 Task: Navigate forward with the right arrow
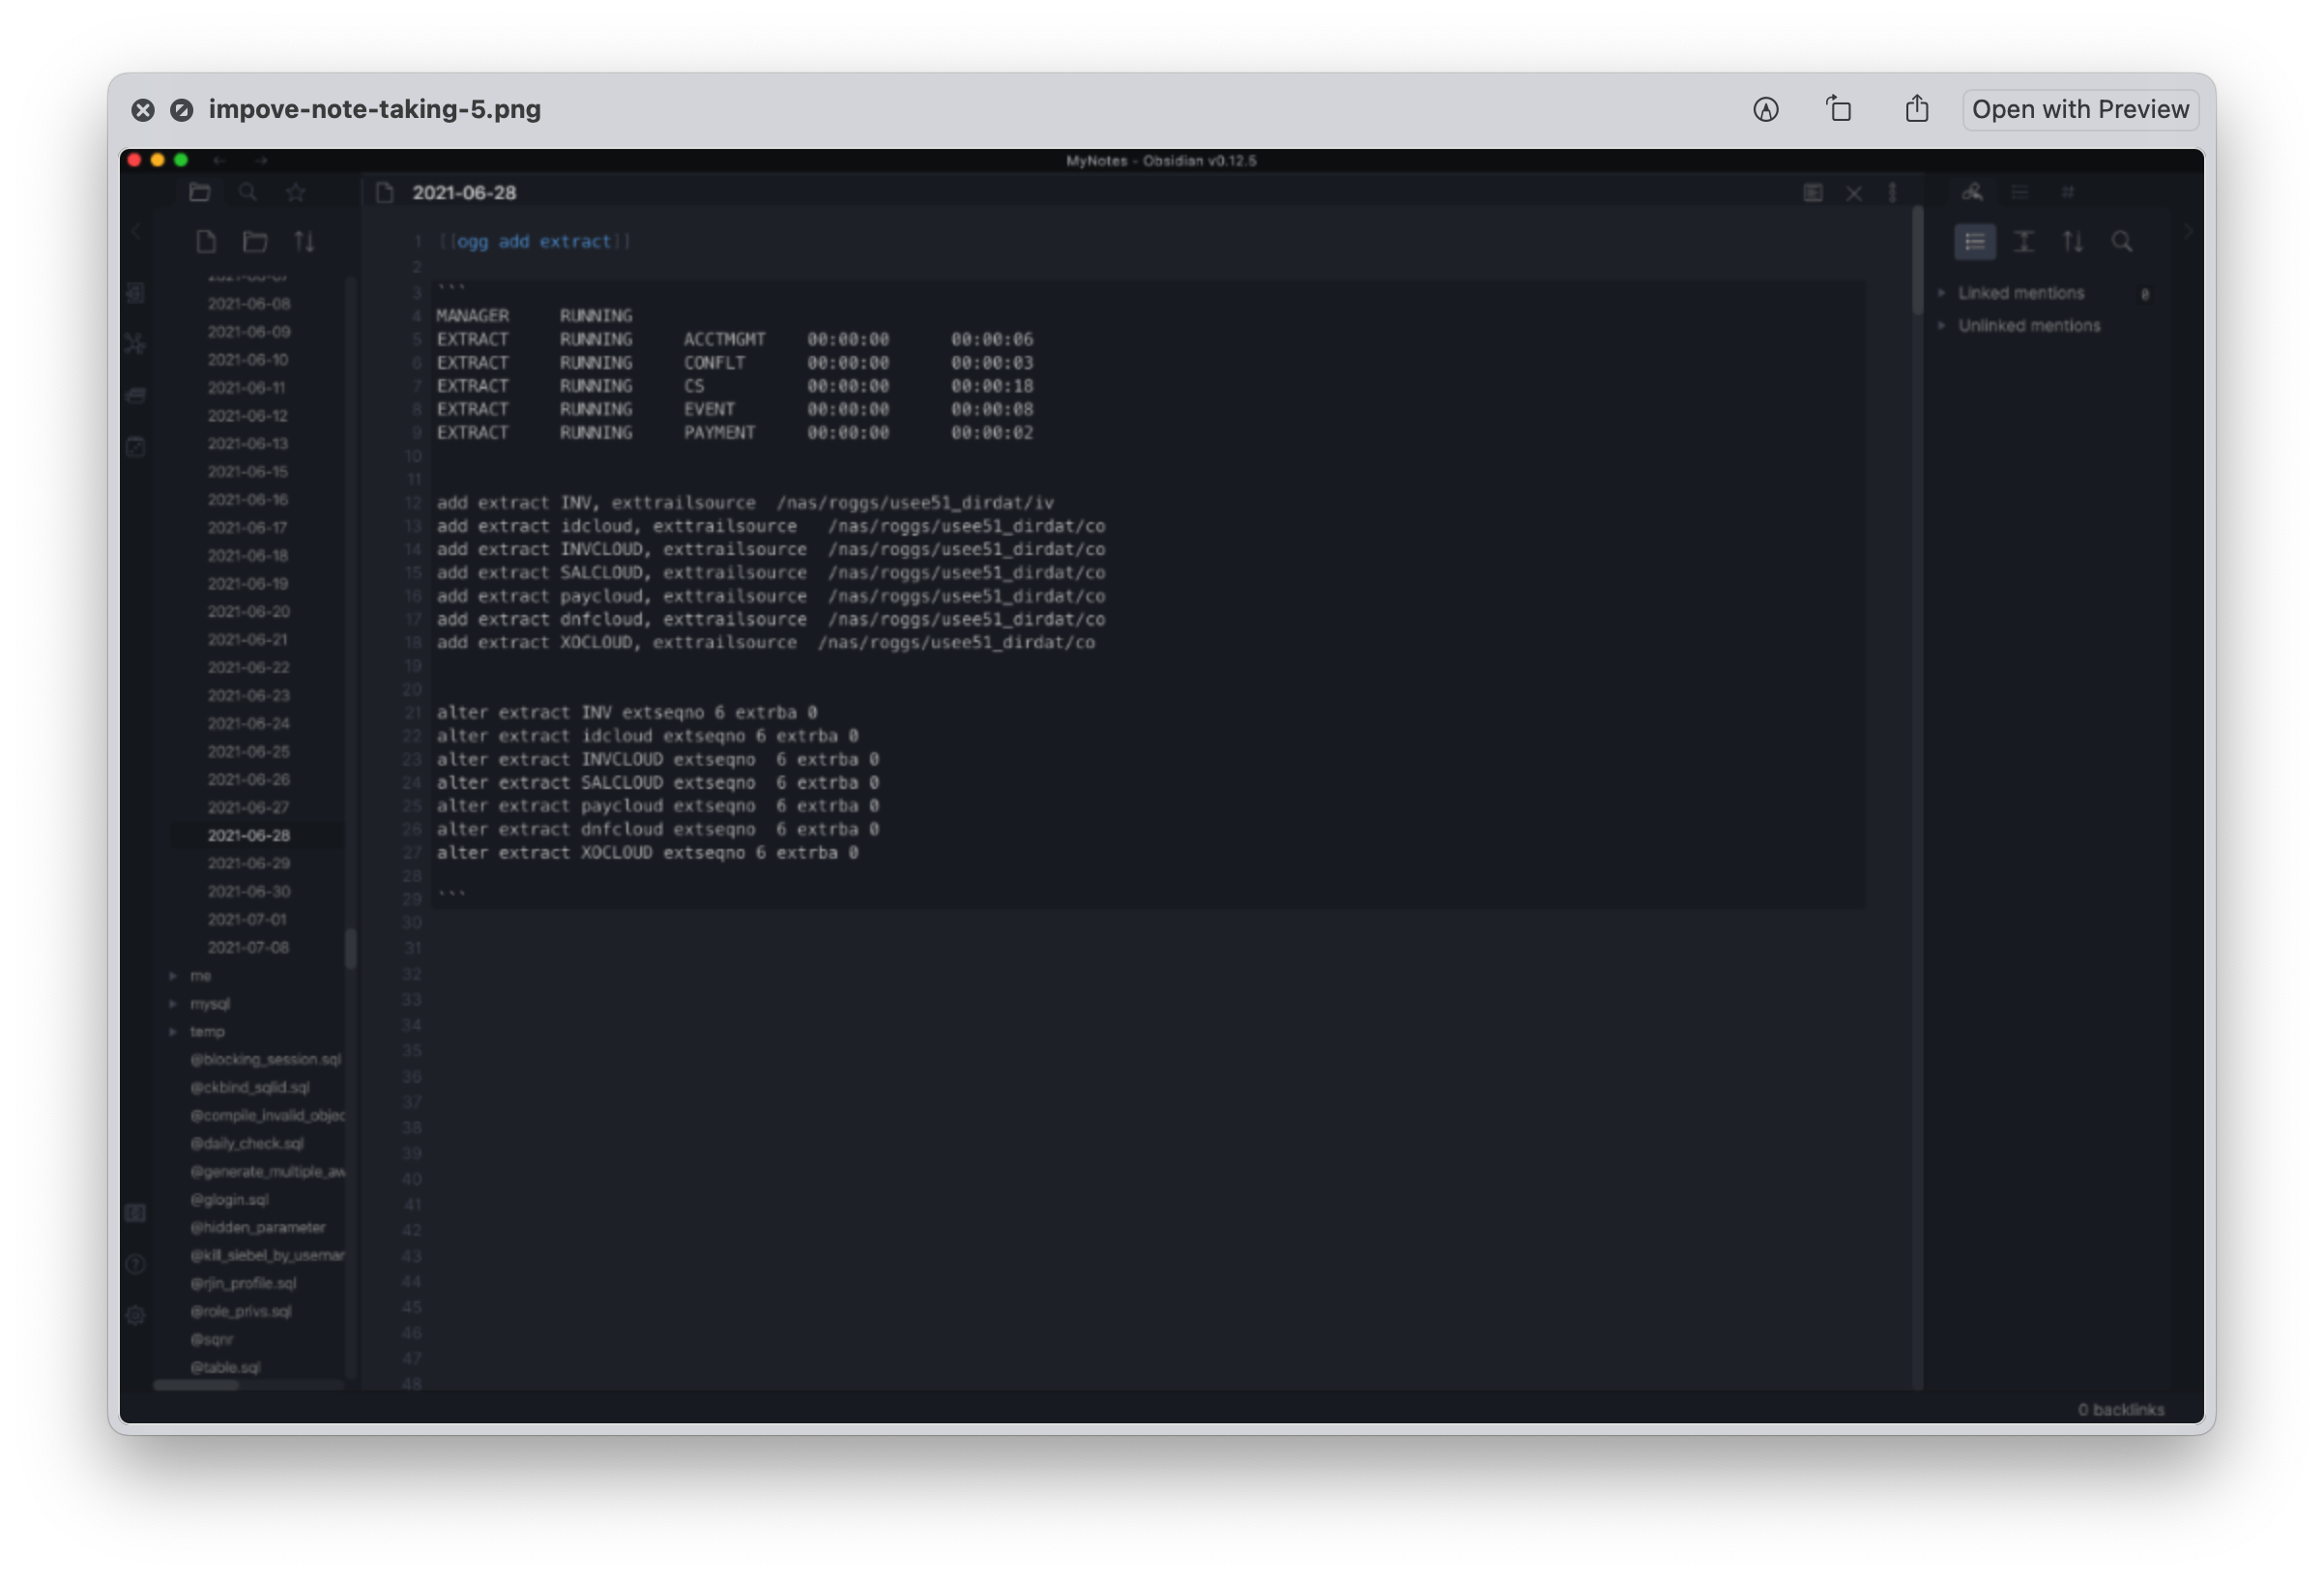[261, 160]
